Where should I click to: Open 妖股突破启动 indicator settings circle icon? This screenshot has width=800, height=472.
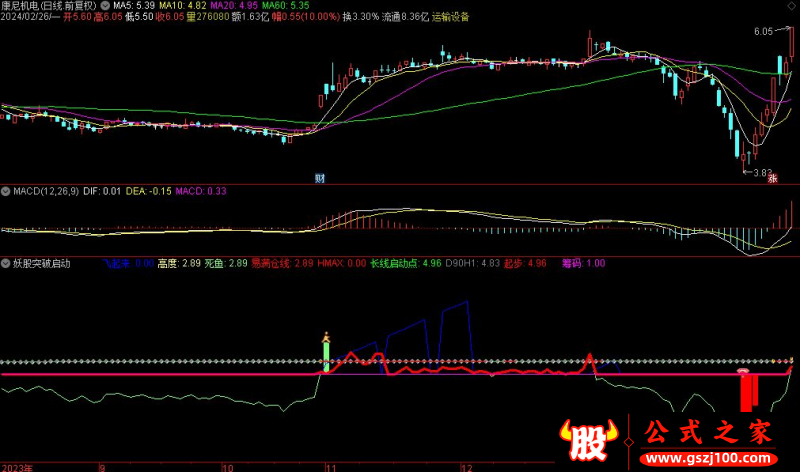tap(5, 264)
